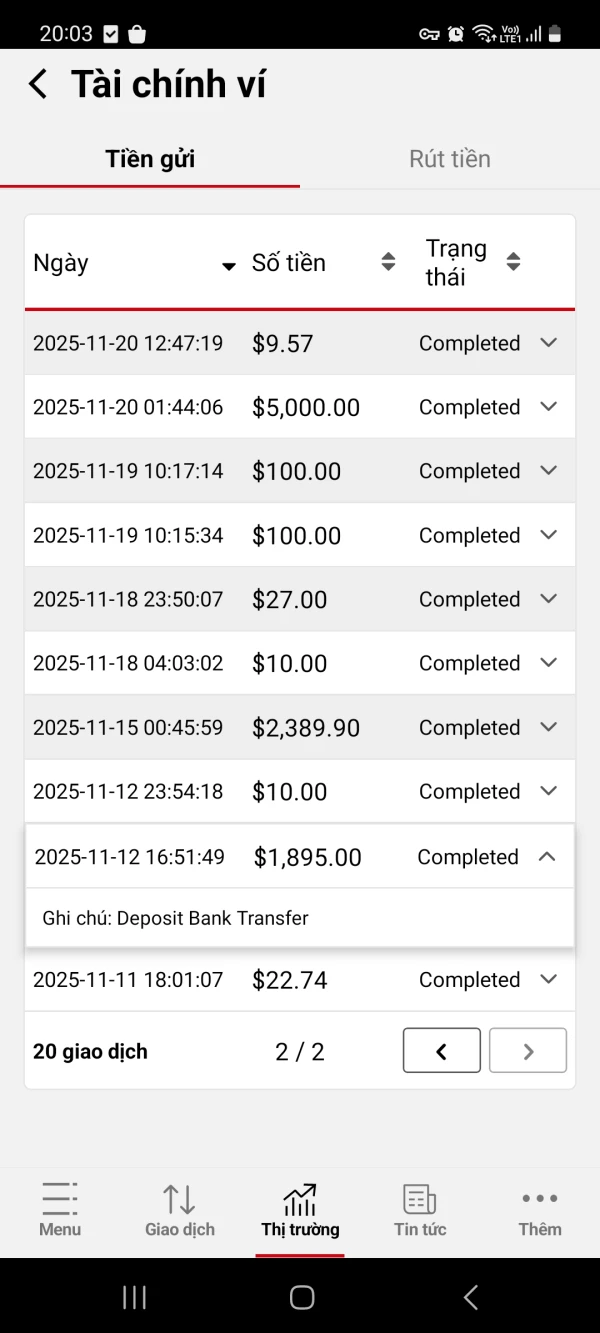This screenshot has height=1333, width=600.
Task: Tap the back arrow beside Tài chính ví
Action: point(38,84)
